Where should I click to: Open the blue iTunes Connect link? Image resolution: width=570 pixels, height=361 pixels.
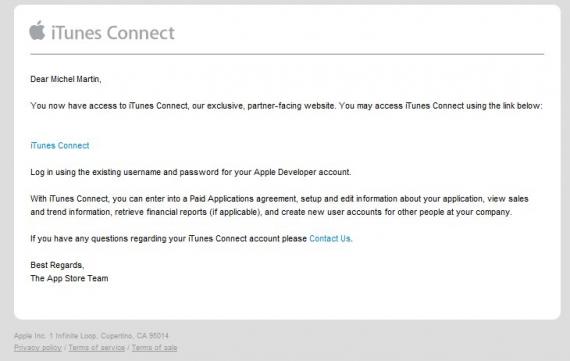pos(60,146)
